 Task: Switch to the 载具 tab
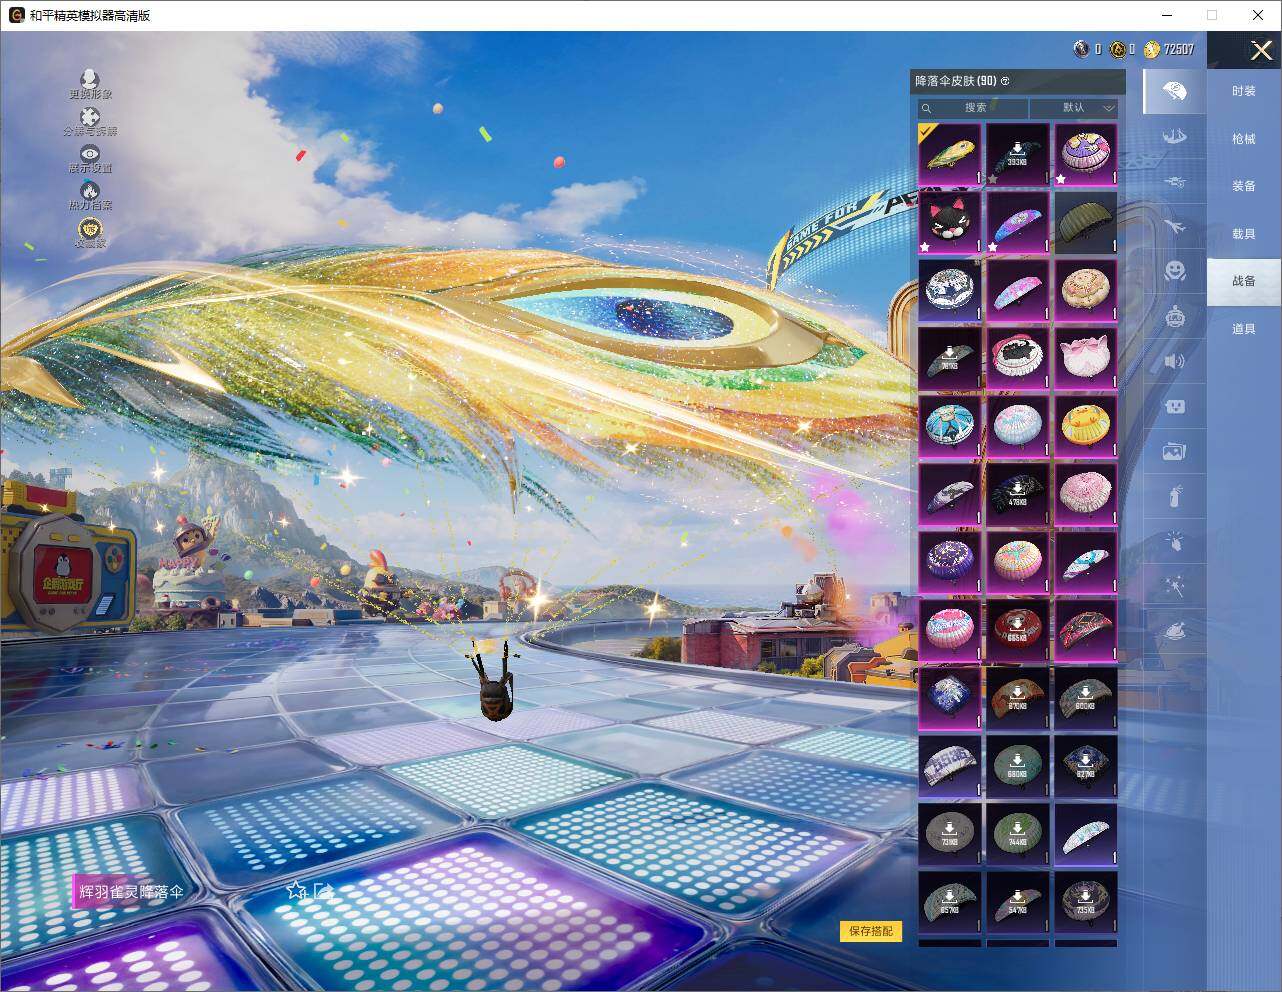pos(1243,234)
